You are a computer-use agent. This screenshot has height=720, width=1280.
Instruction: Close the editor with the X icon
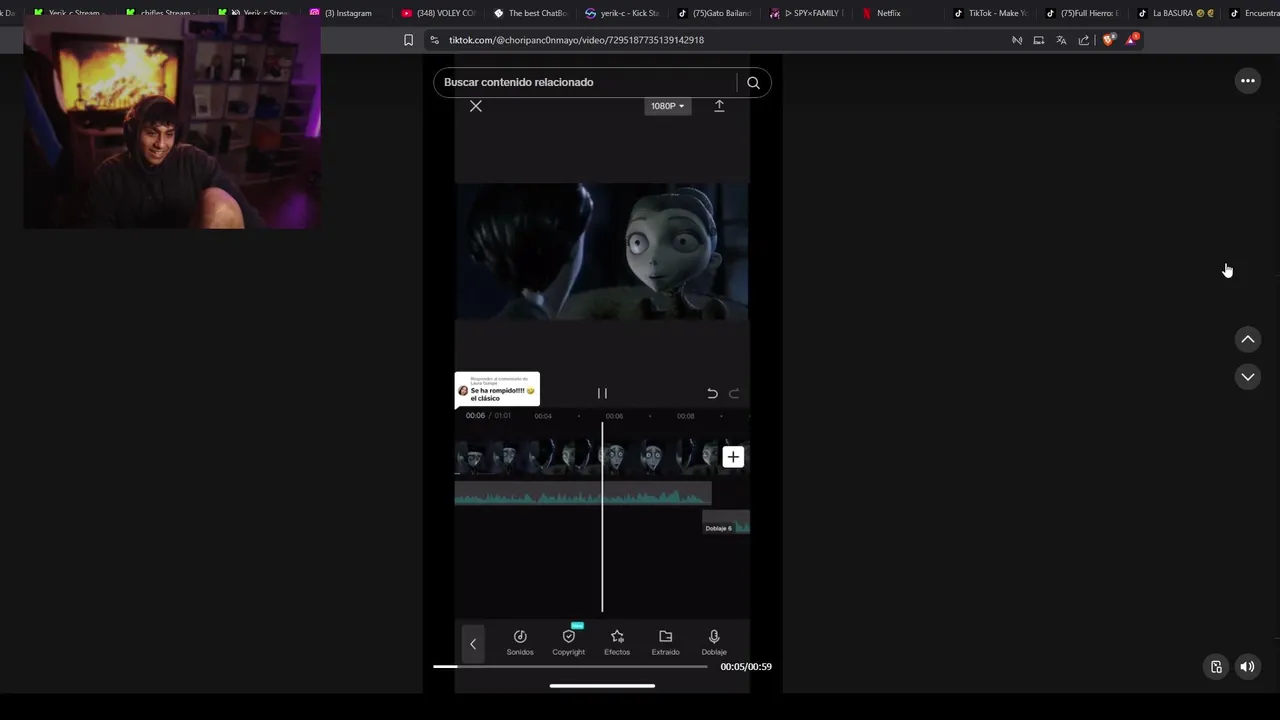pos(476,106)
